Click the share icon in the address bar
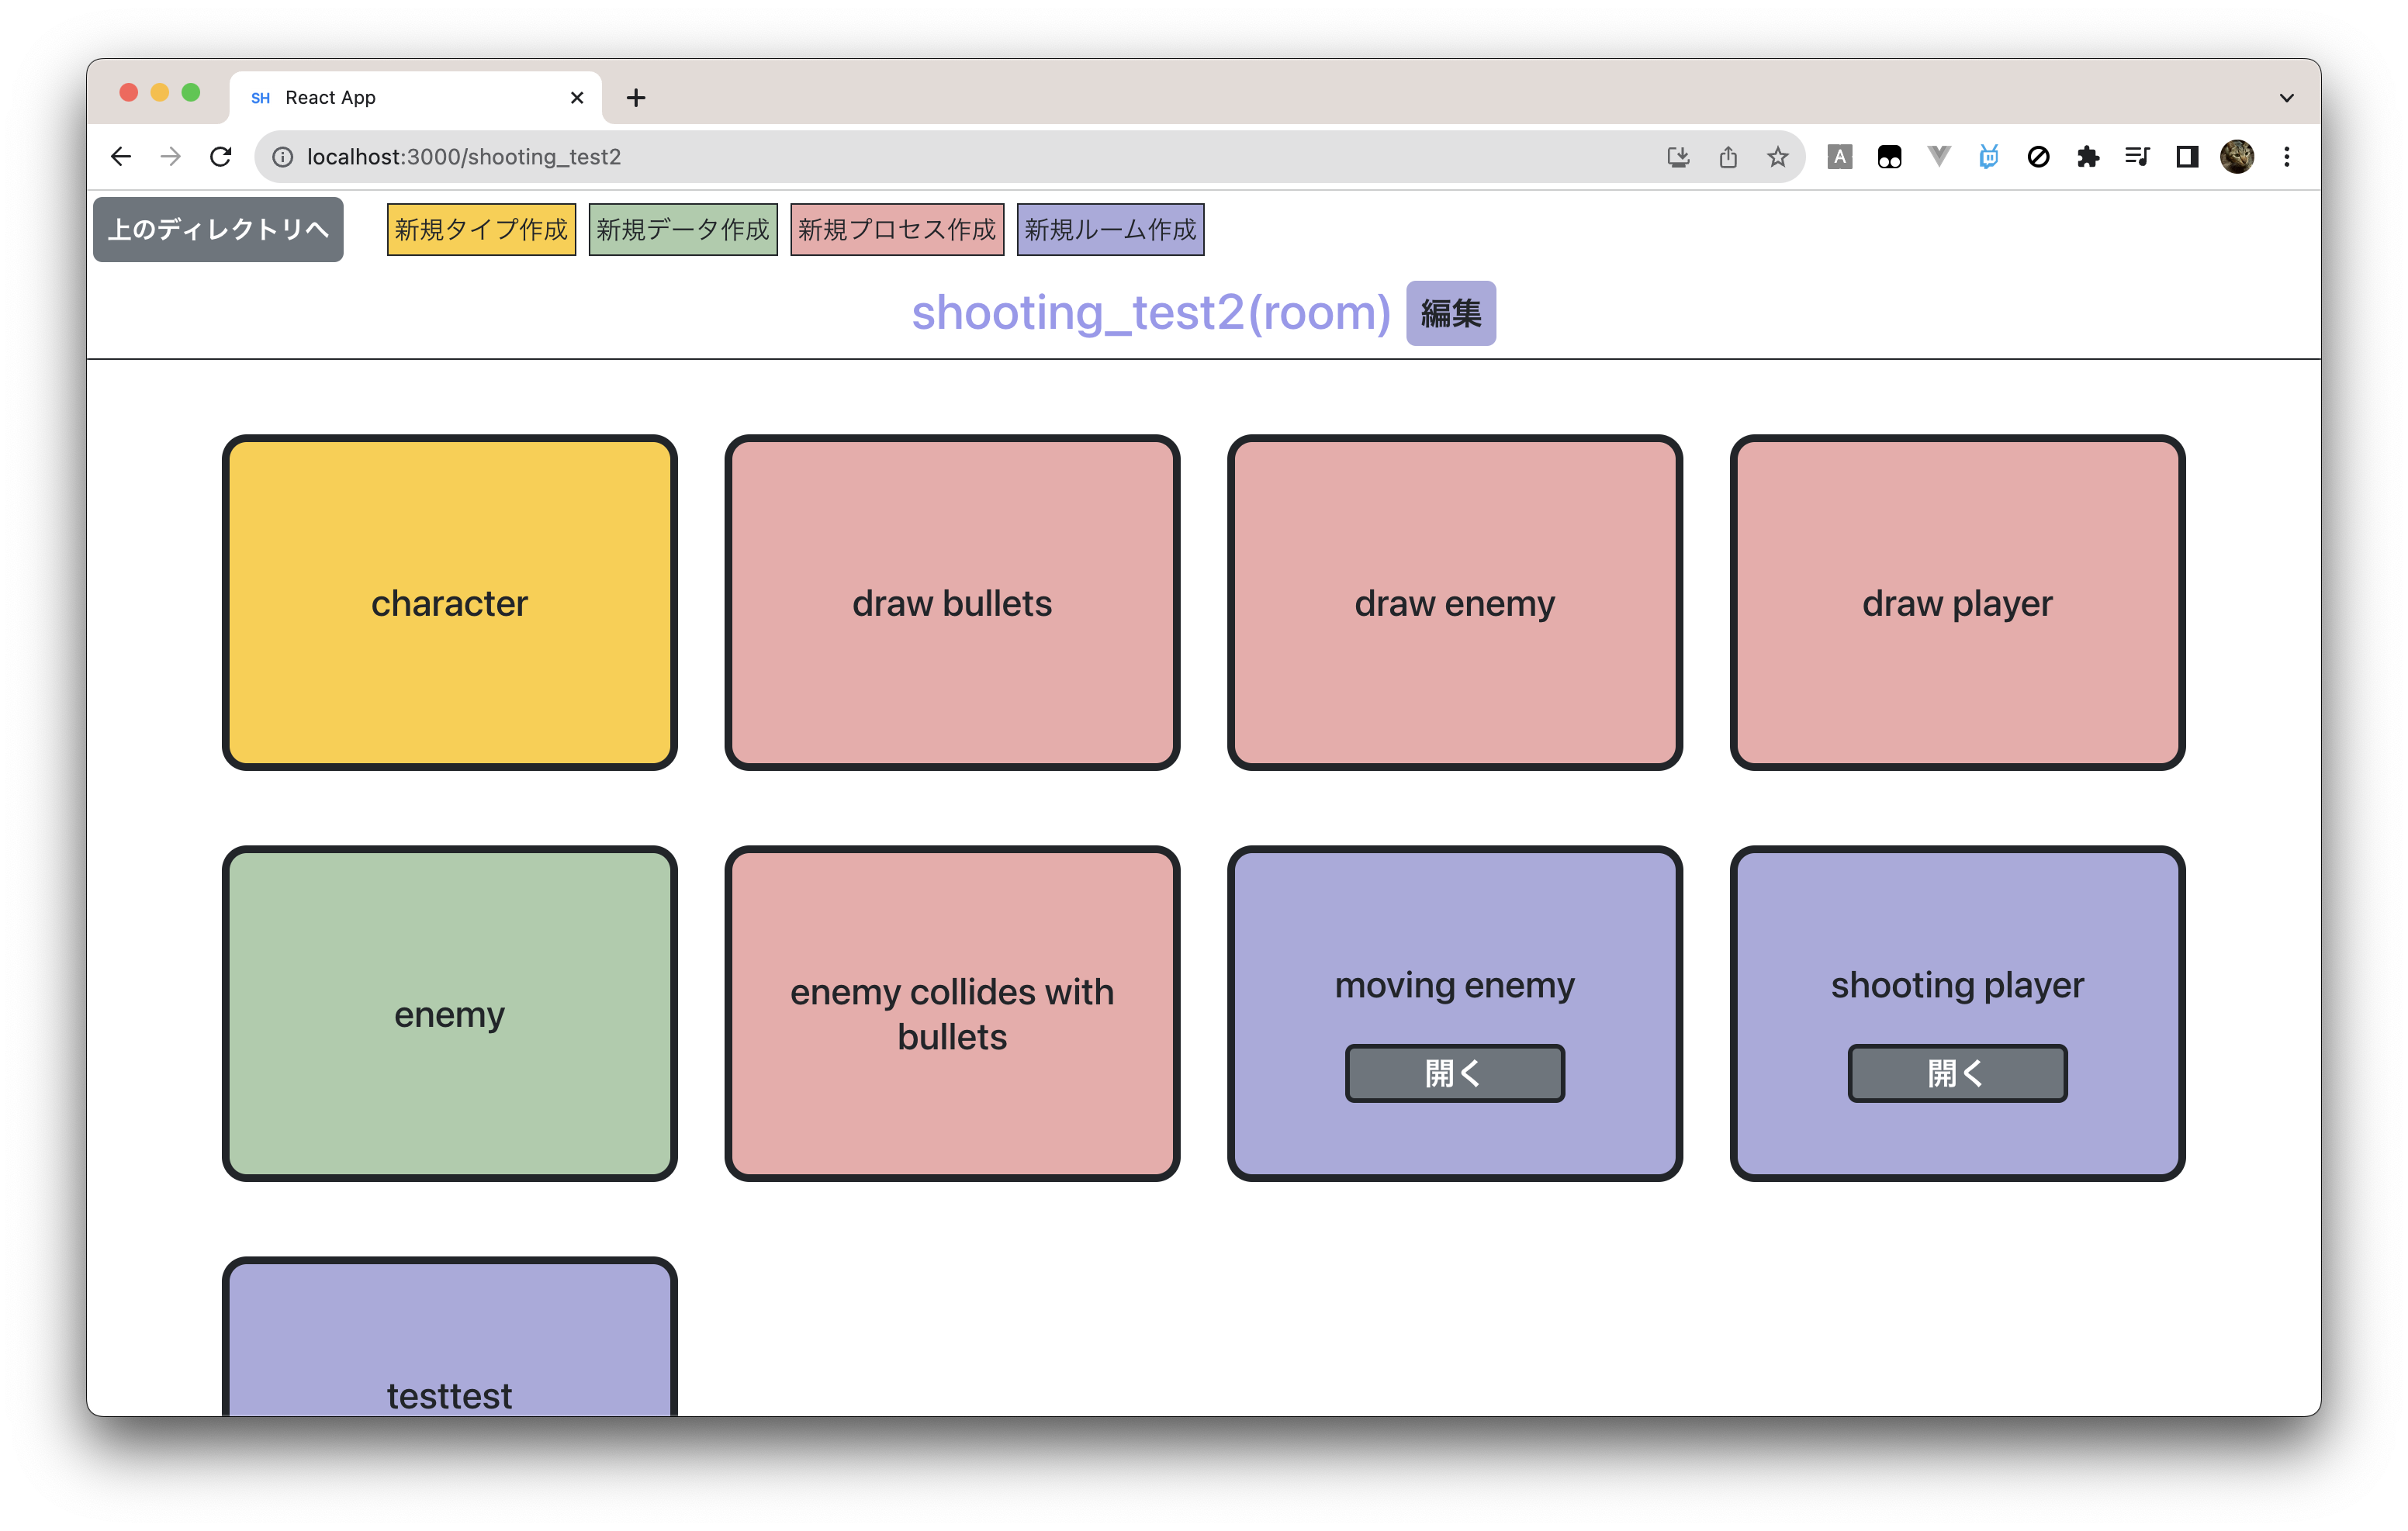 click(x=1728, y=157)
